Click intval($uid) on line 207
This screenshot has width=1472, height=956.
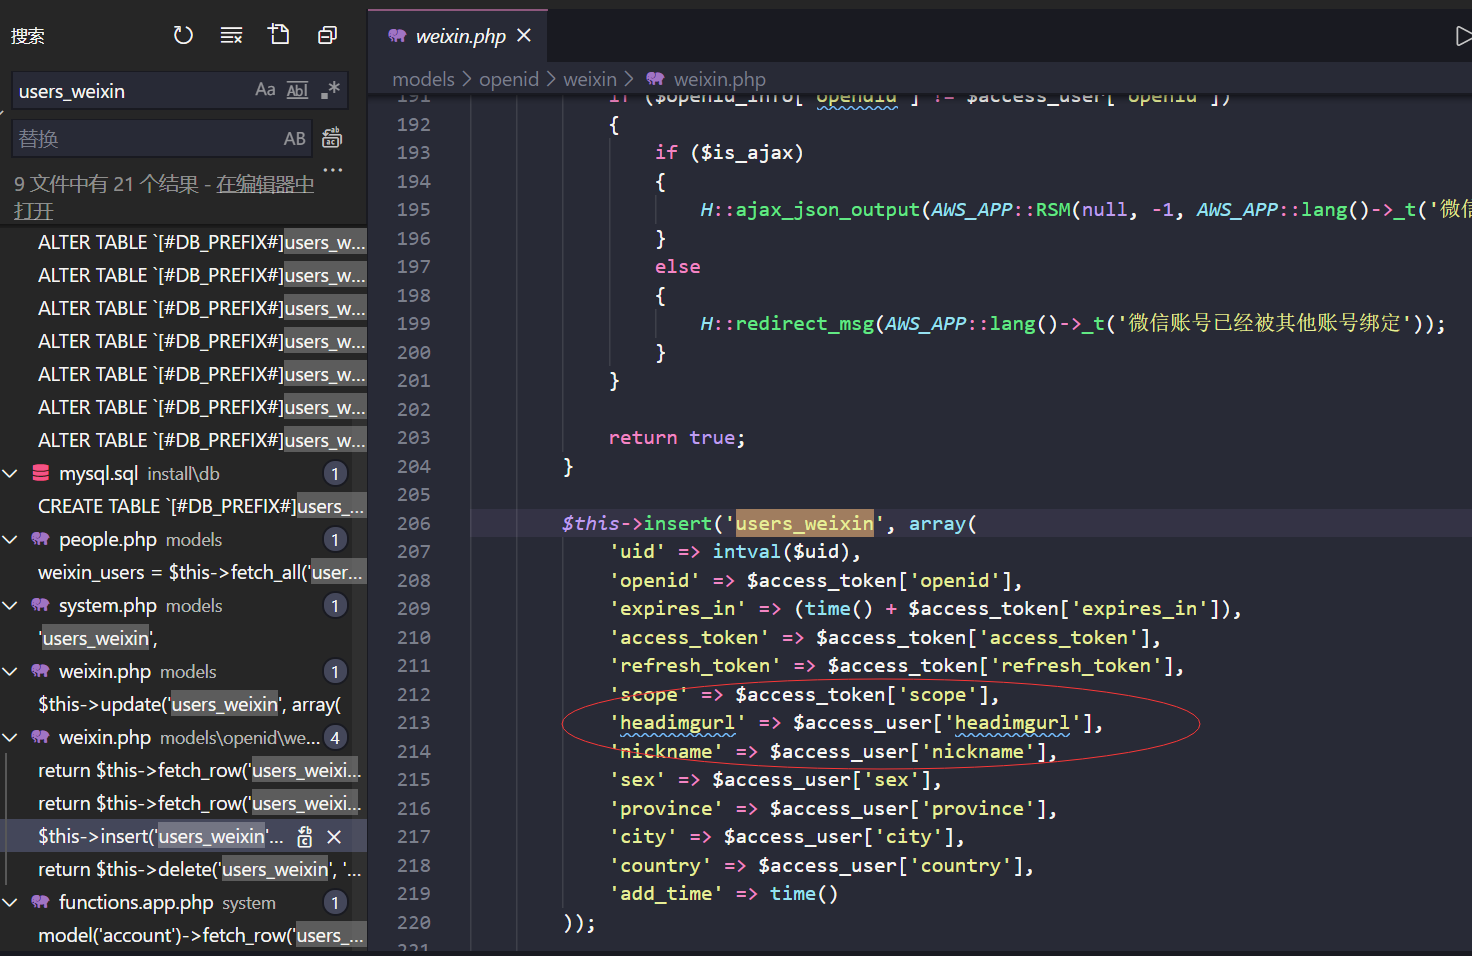(x=780, y=551)
